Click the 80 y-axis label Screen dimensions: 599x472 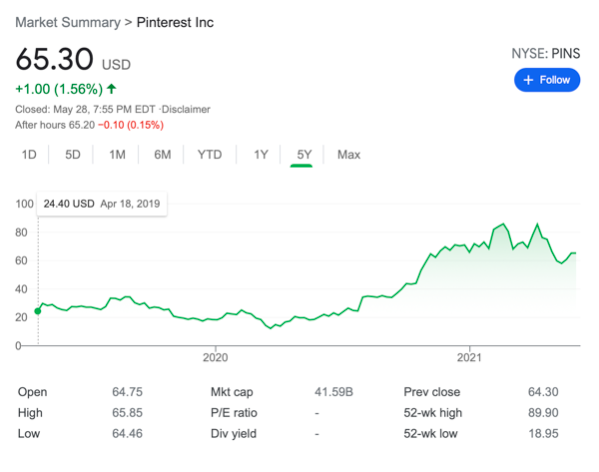point(21,232)
